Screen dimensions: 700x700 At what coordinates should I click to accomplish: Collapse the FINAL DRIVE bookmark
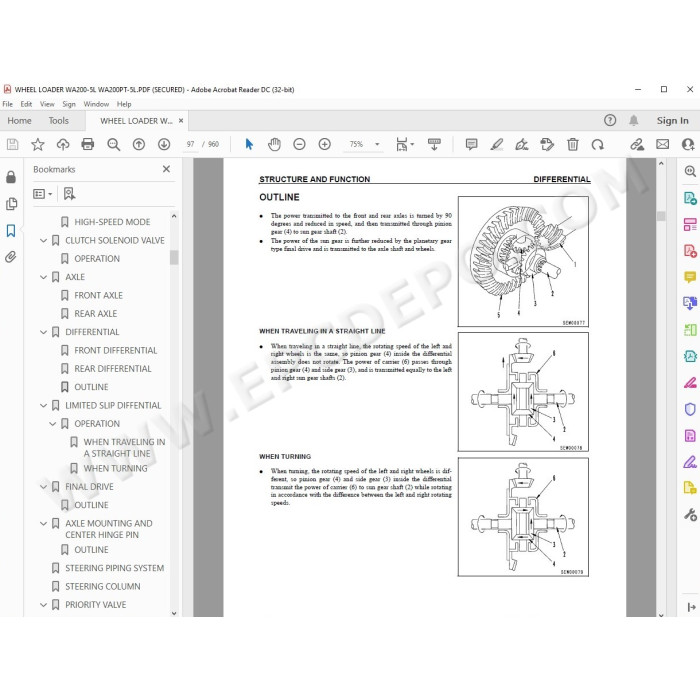pyautogui.click(x=43, y=487)
